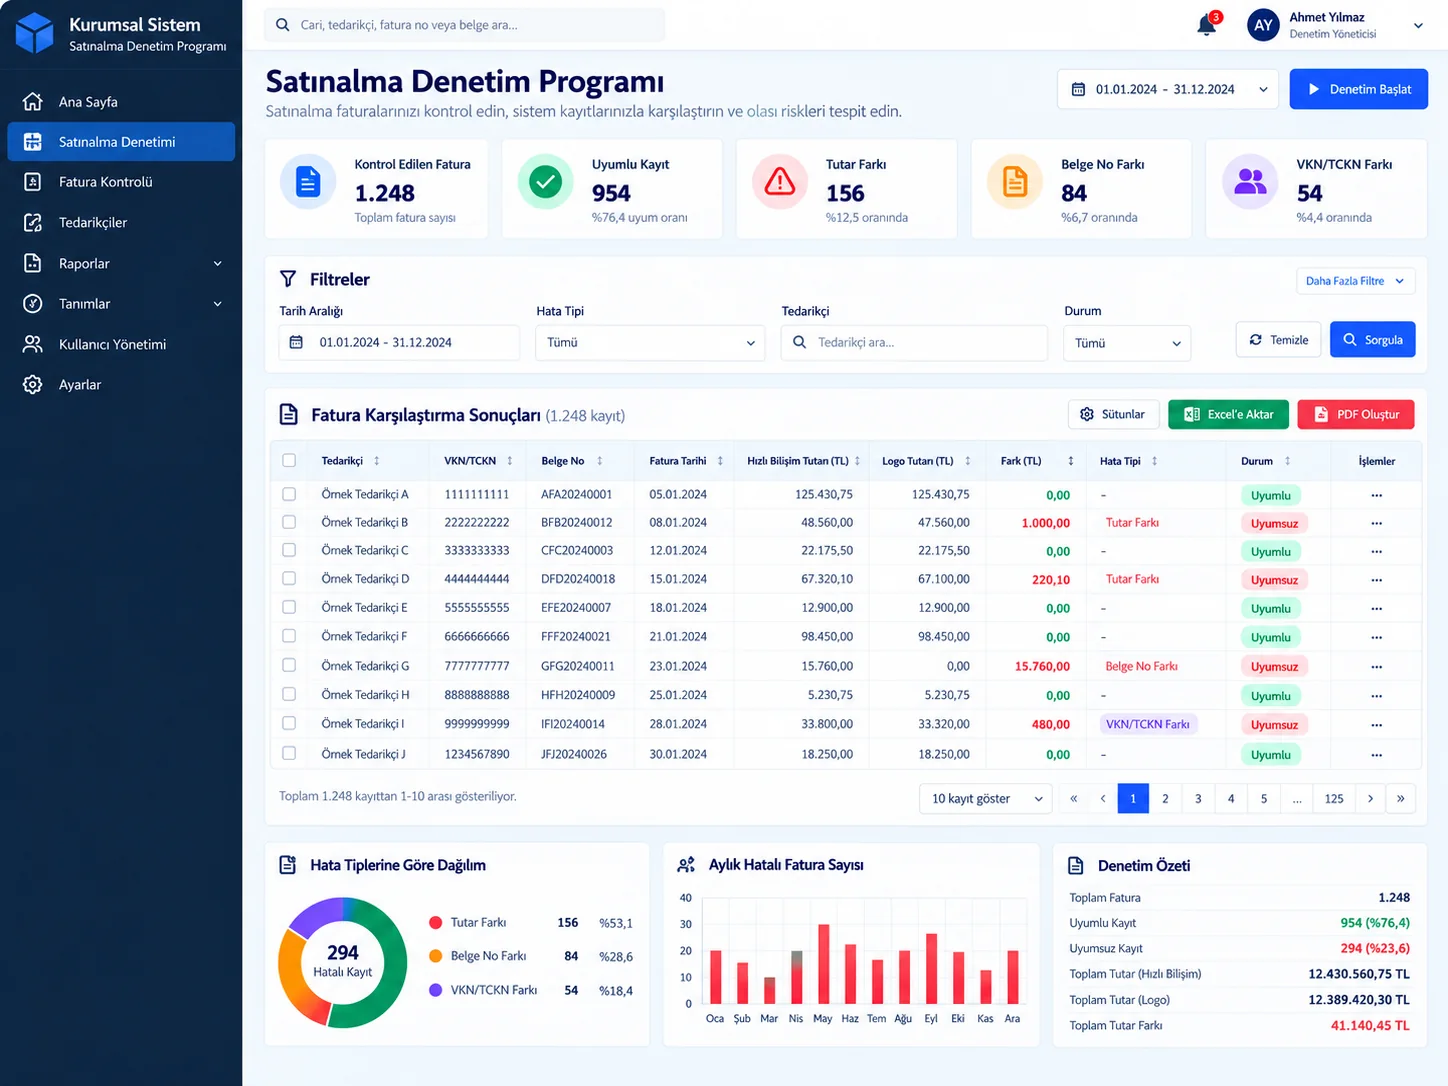Screen dimensions: 1448x1086
Task: Open notifications bell icon
Action: [1207, 25]
